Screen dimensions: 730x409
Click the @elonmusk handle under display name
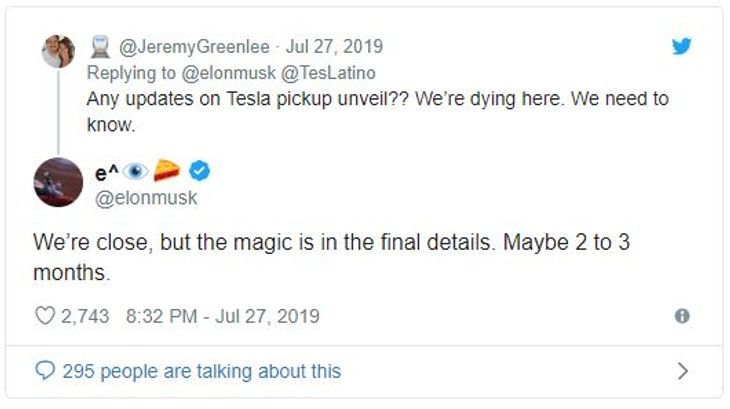click(145, 198)
